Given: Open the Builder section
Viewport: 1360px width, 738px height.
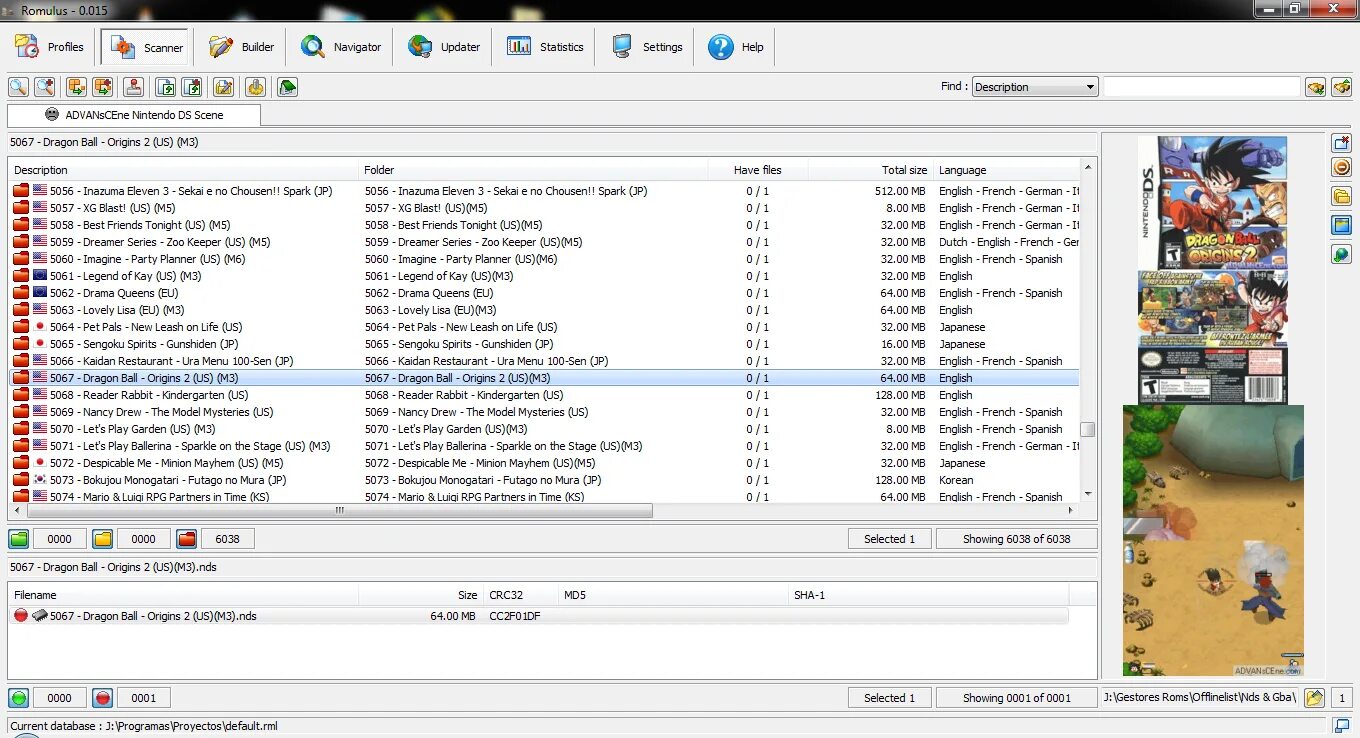Looking at the screenshot, I should (x=241, y=47).
